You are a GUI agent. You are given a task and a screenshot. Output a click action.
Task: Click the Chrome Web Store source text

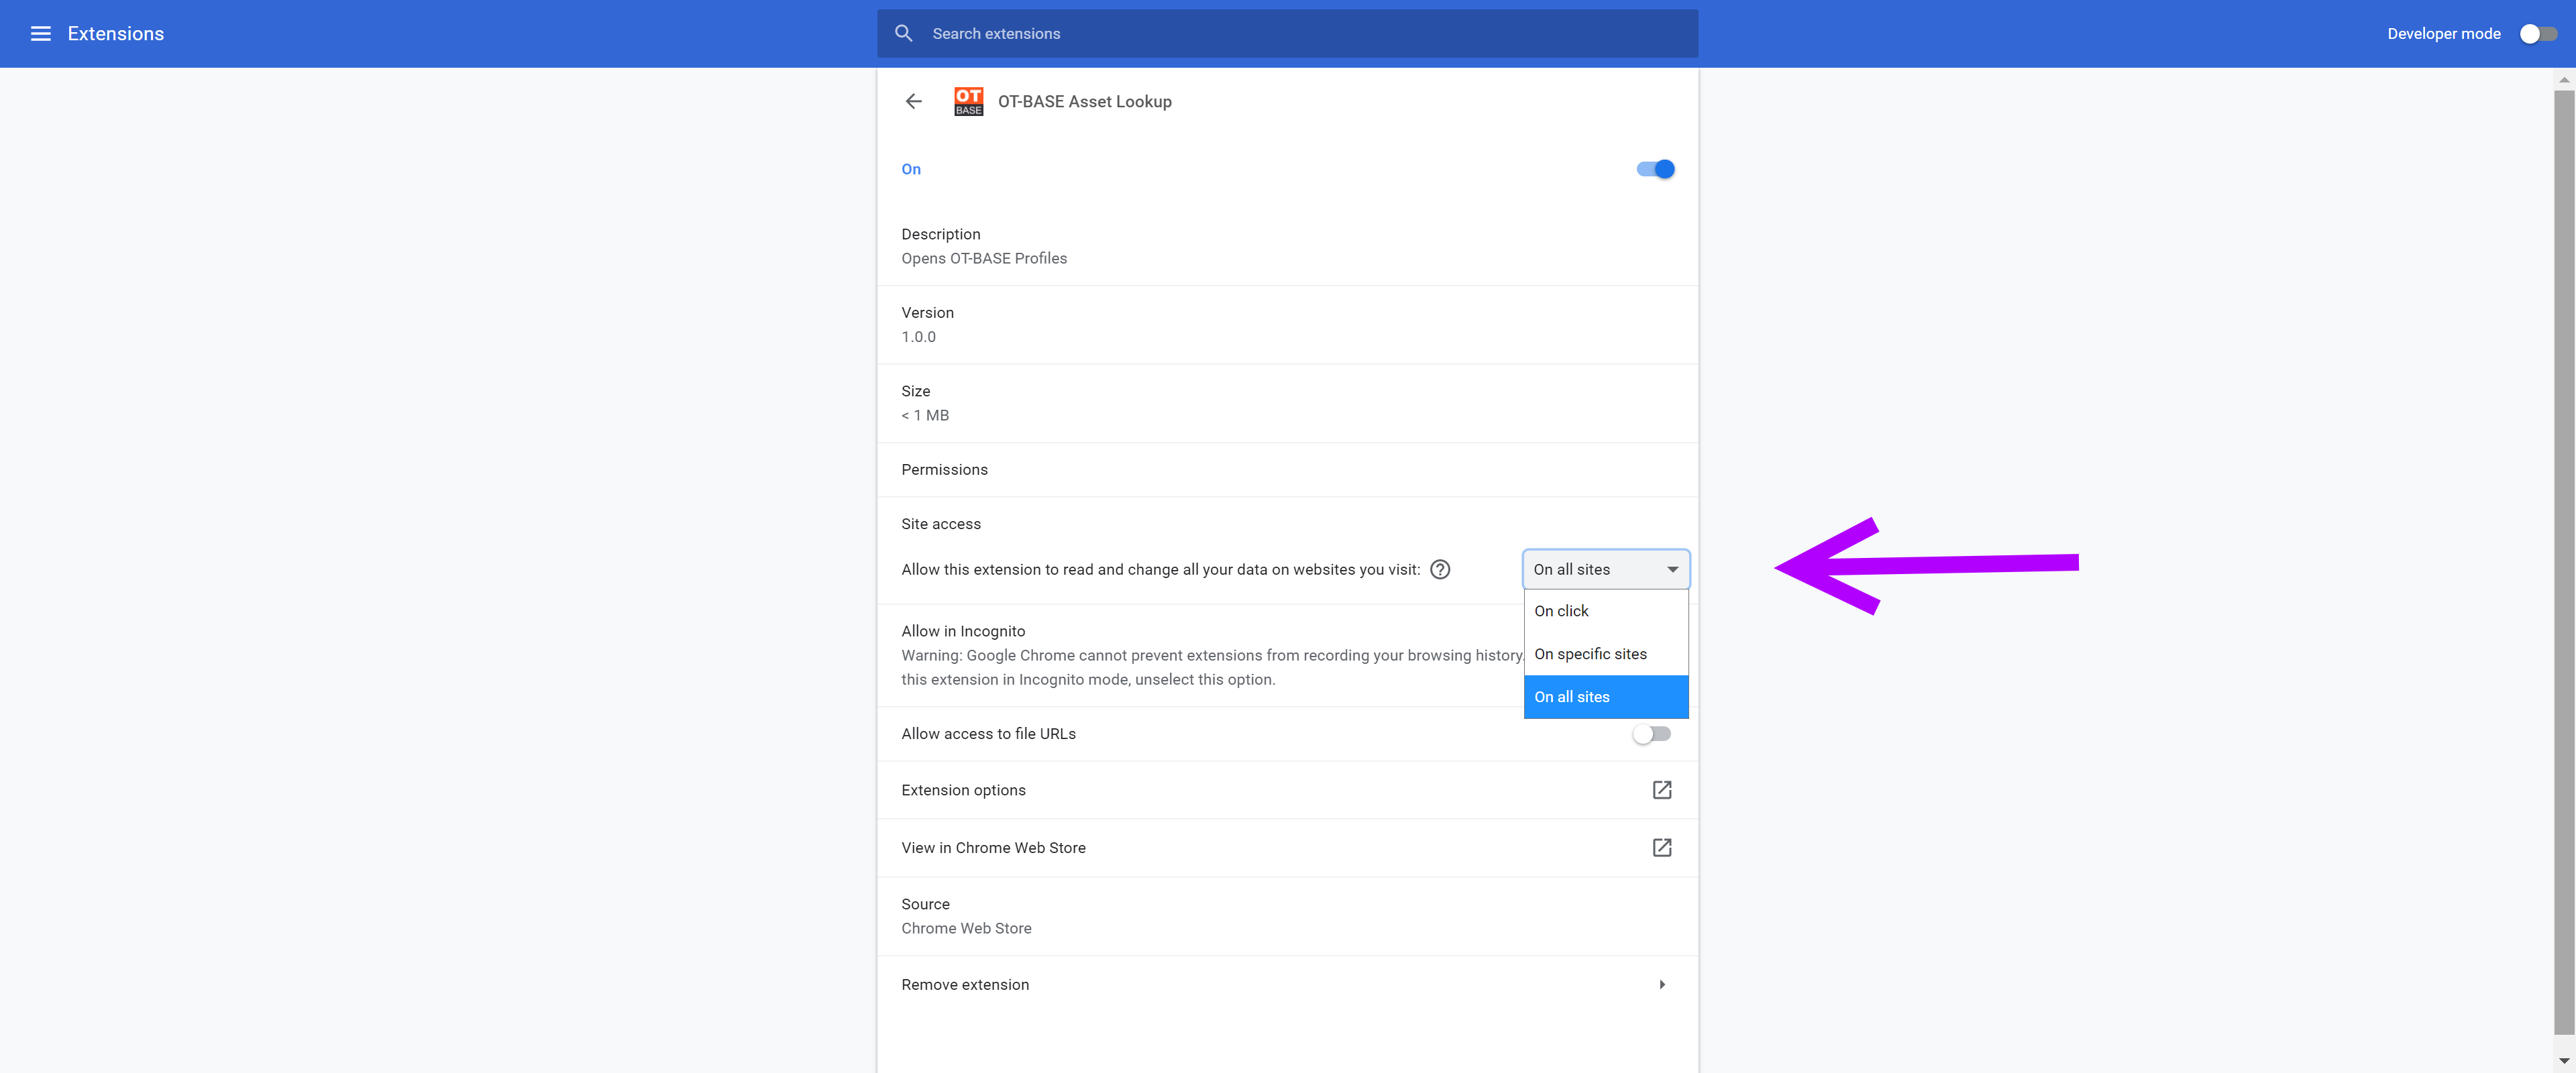pyautogui.click(x=966, y=928)
